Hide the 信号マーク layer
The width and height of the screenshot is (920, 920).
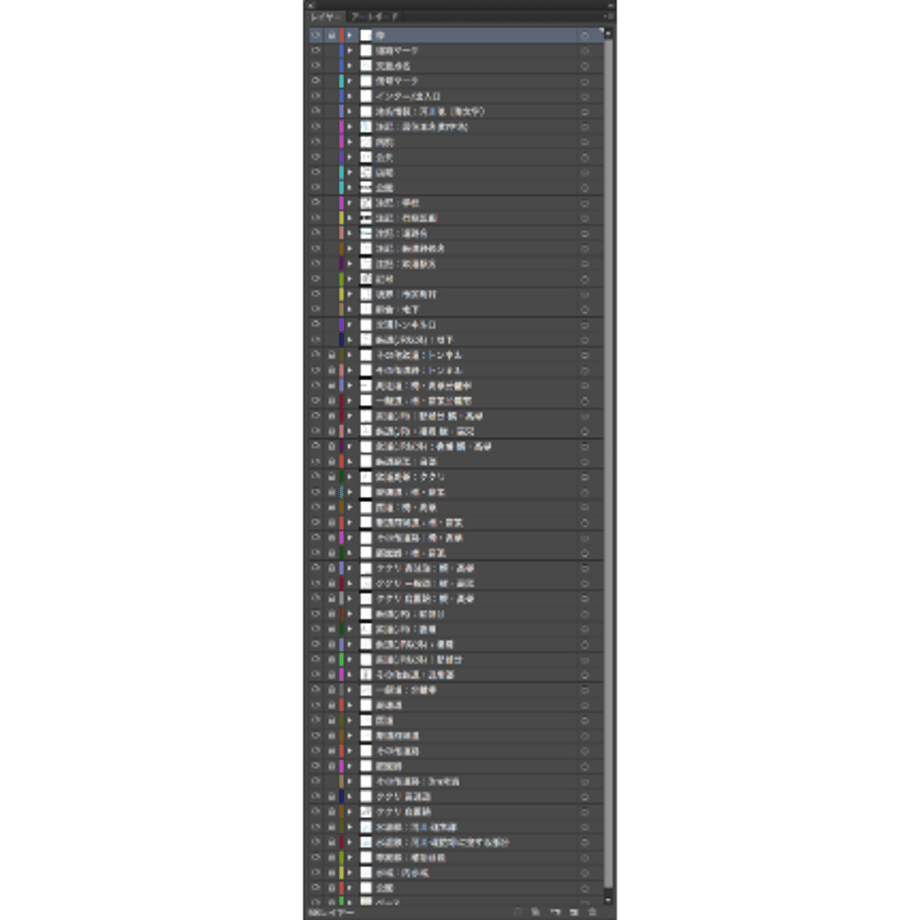pos(316,81)
